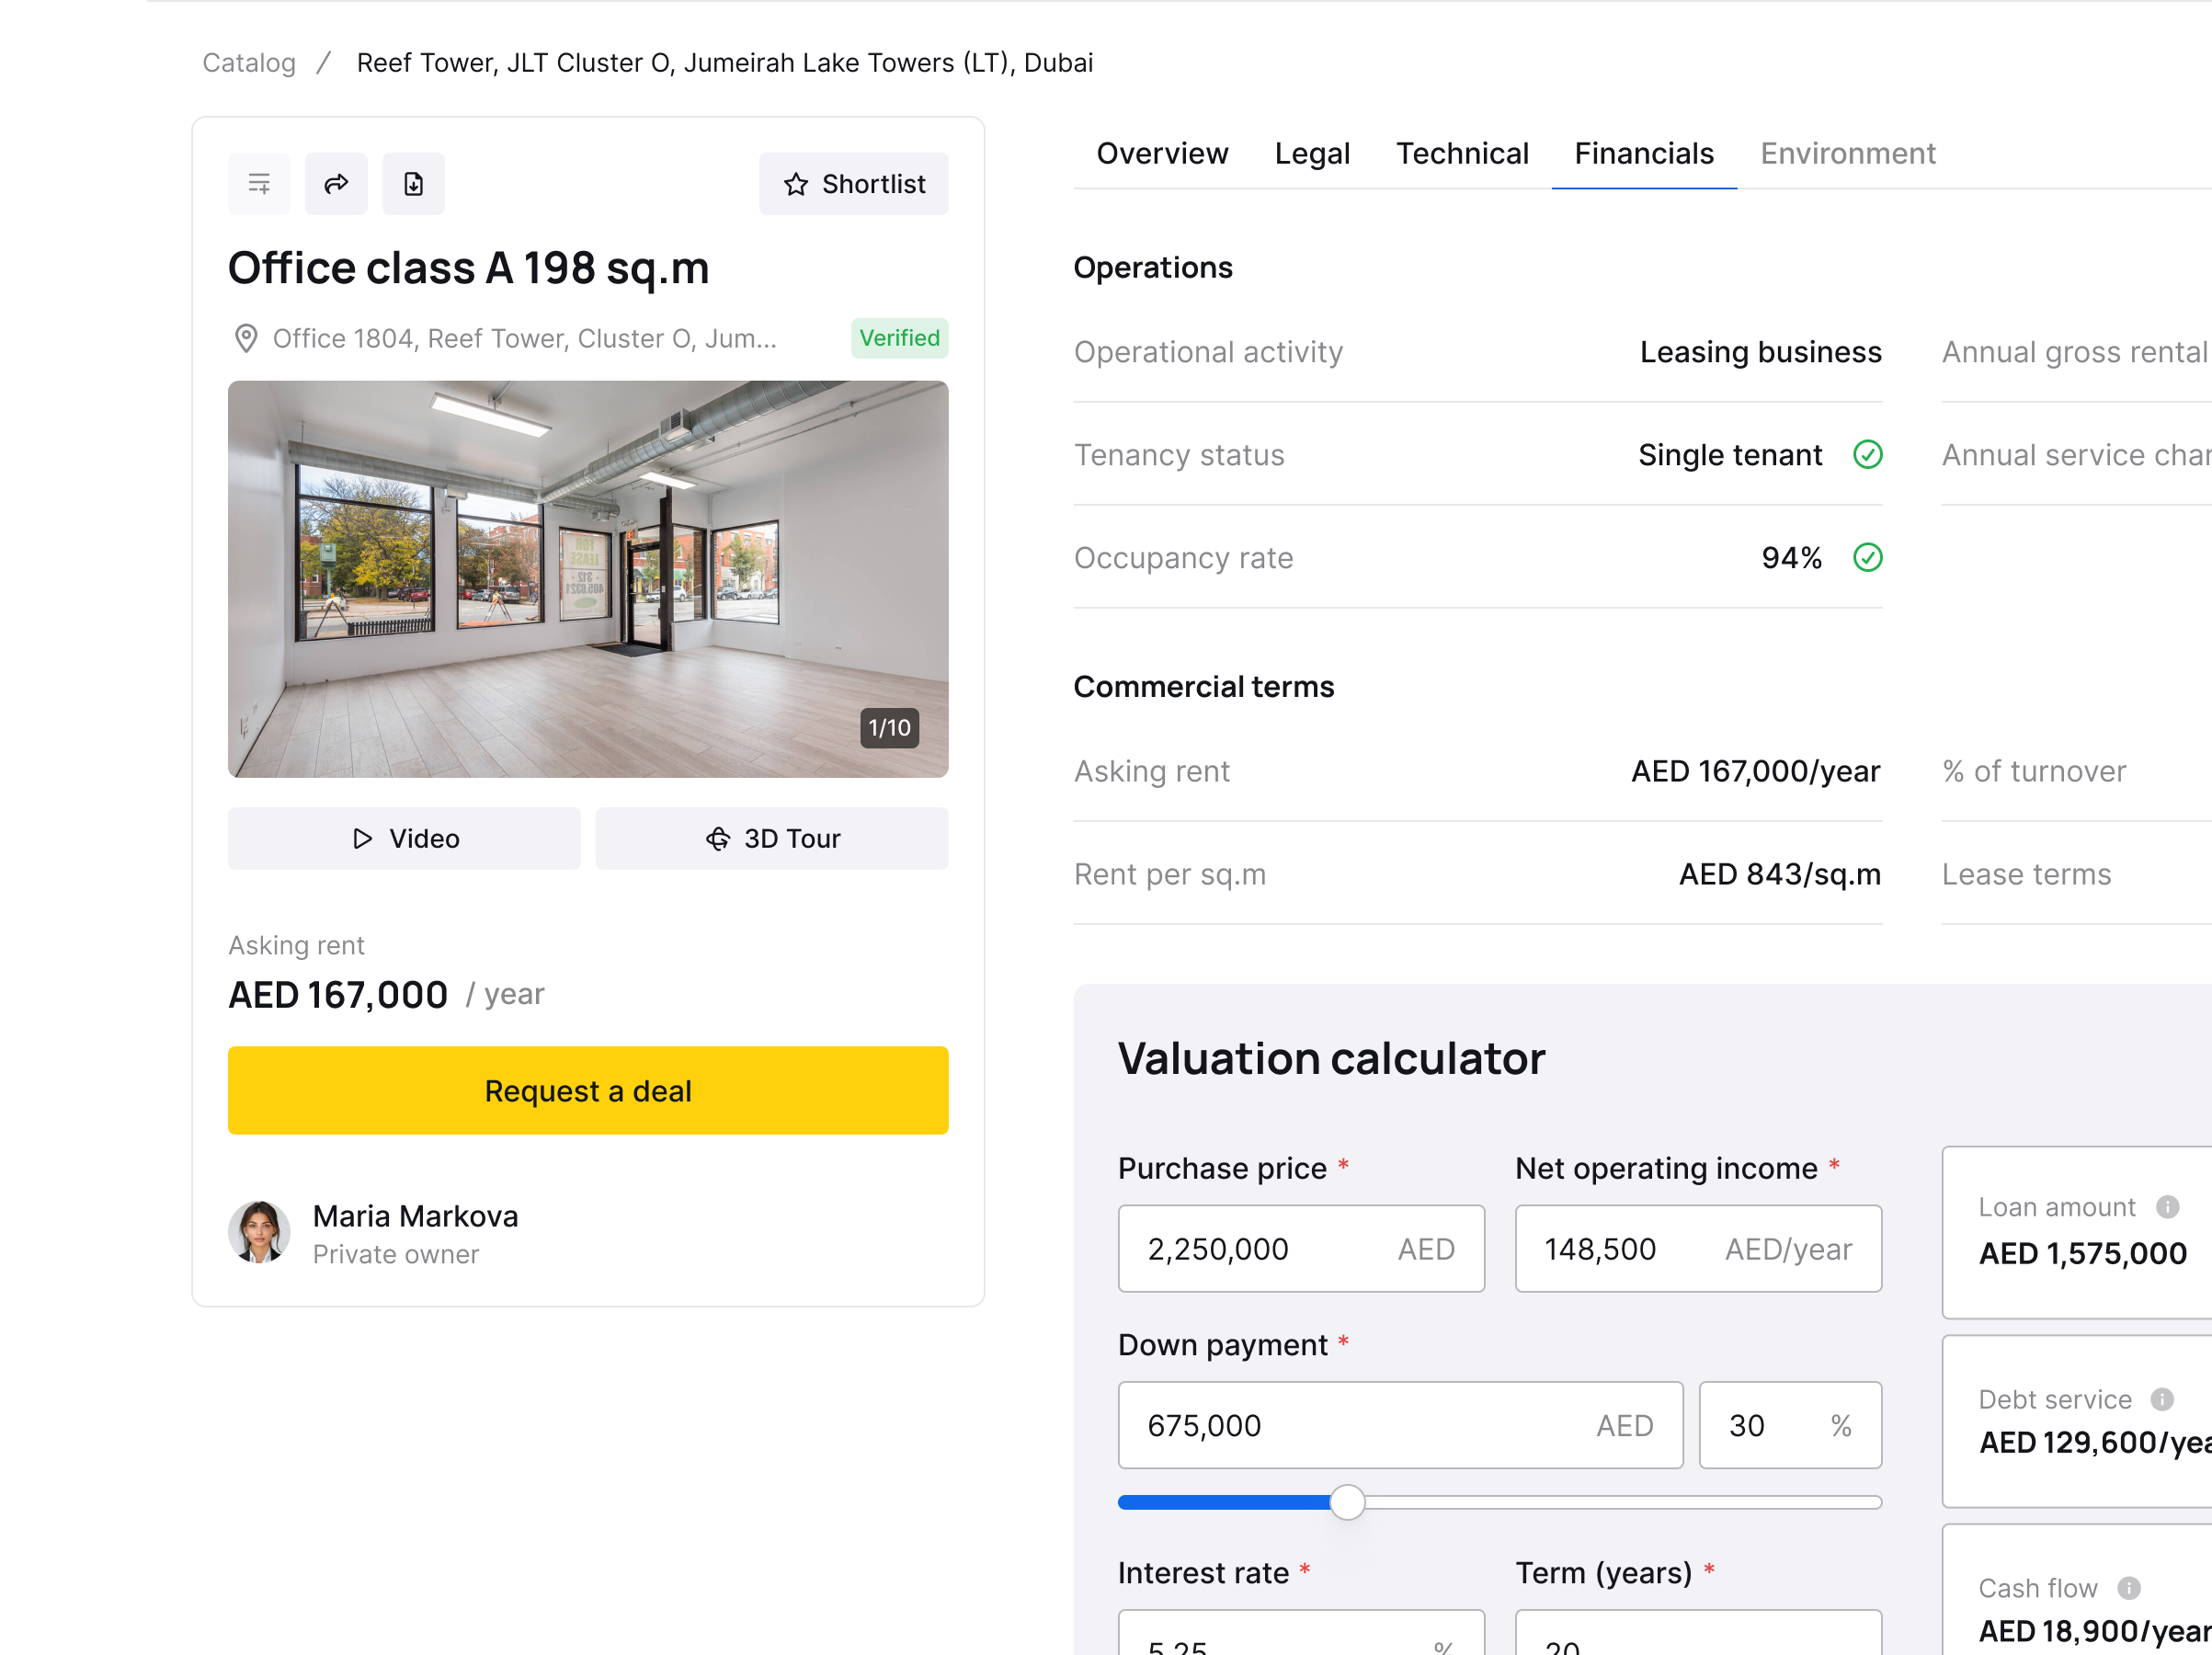Click the Net operating income input field
The width and height of the screenshot is (2212, 1655).
1698,1249
